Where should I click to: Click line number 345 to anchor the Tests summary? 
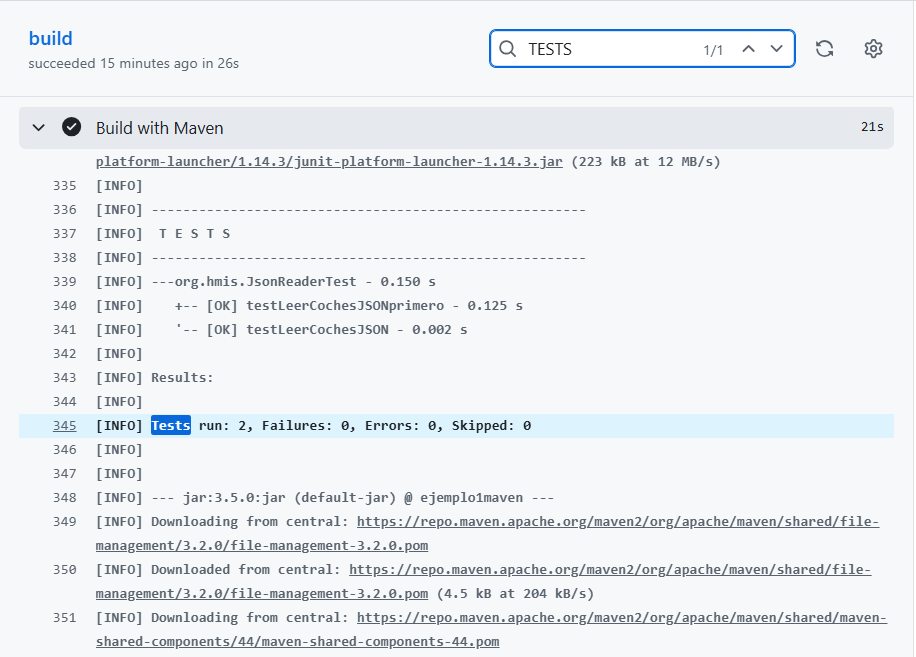(64, 425)
